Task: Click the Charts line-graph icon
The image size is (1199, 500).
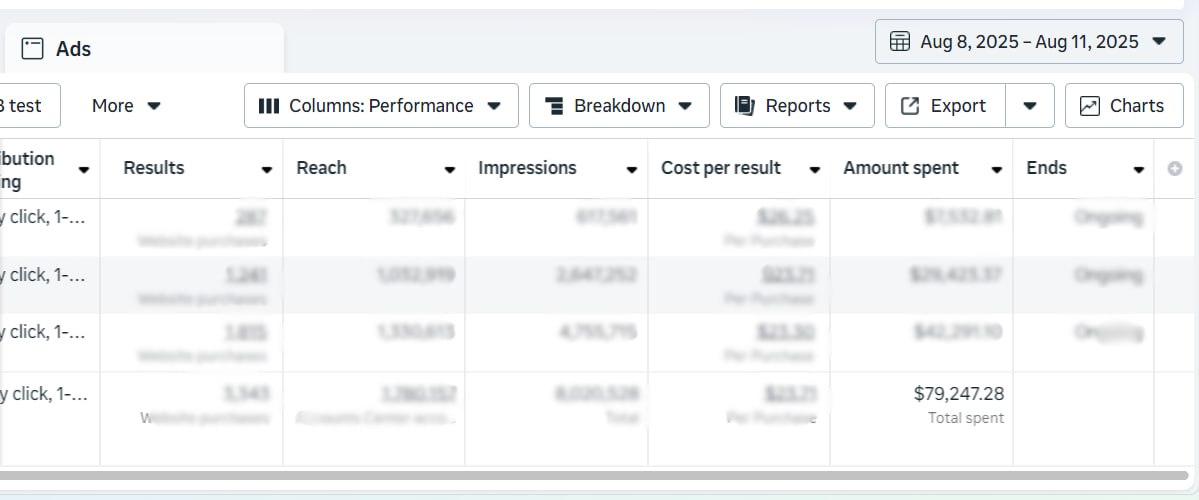Action: [1090, 106]
